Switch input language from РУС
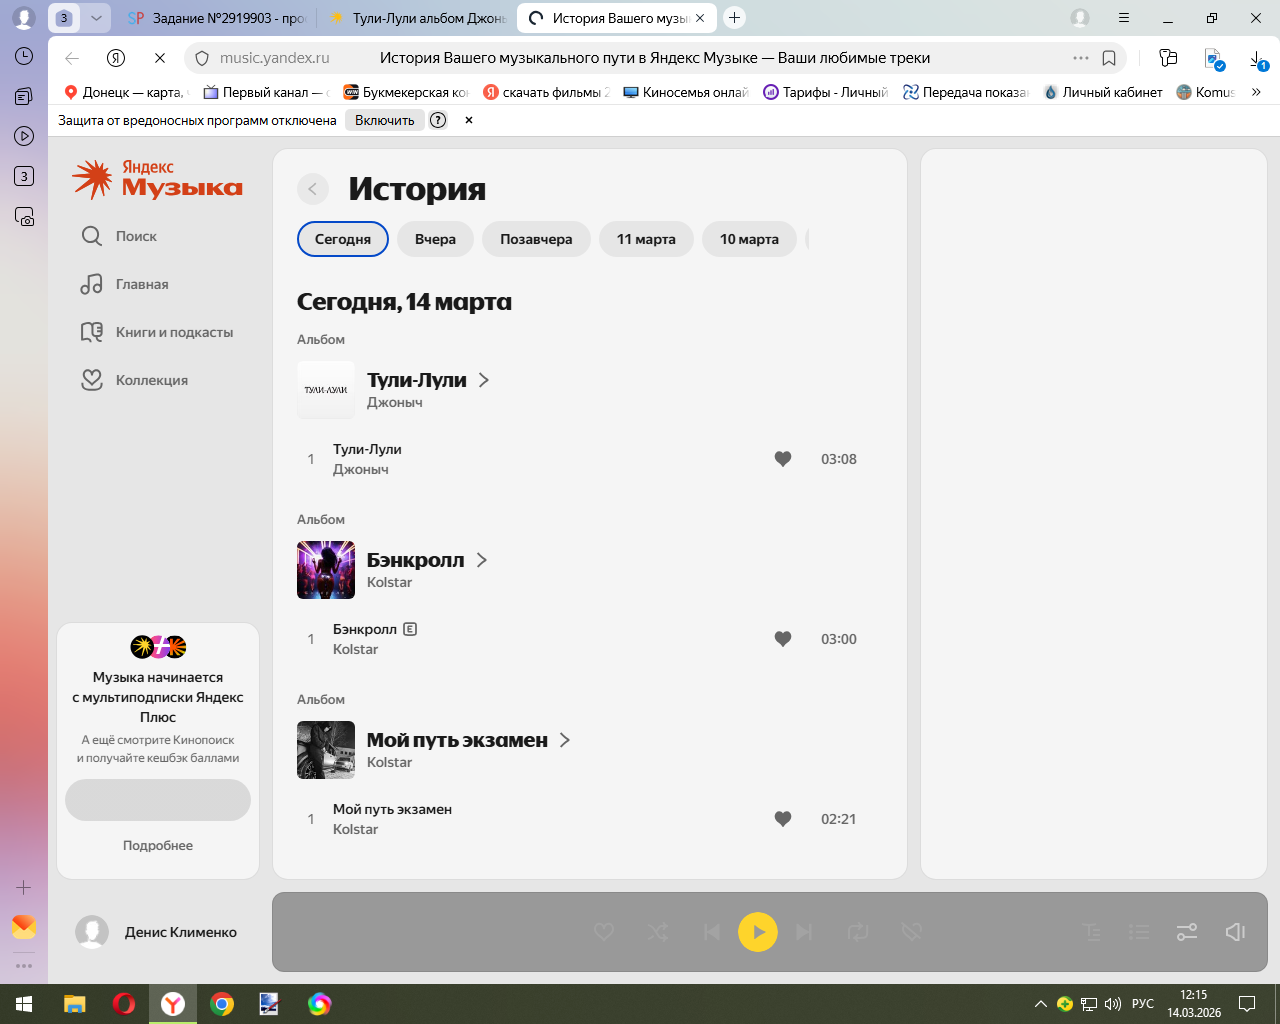 1143,1004
